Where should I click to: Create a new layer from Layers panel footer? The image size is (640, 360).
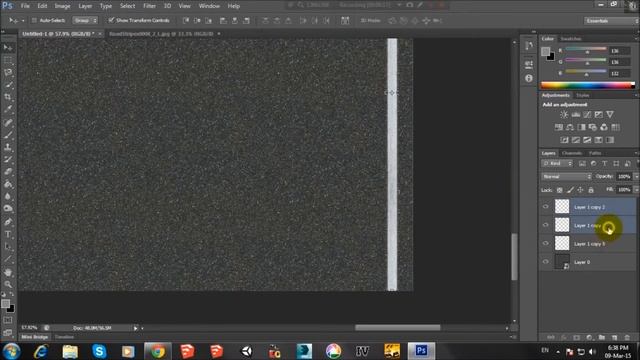coord(614,338)
